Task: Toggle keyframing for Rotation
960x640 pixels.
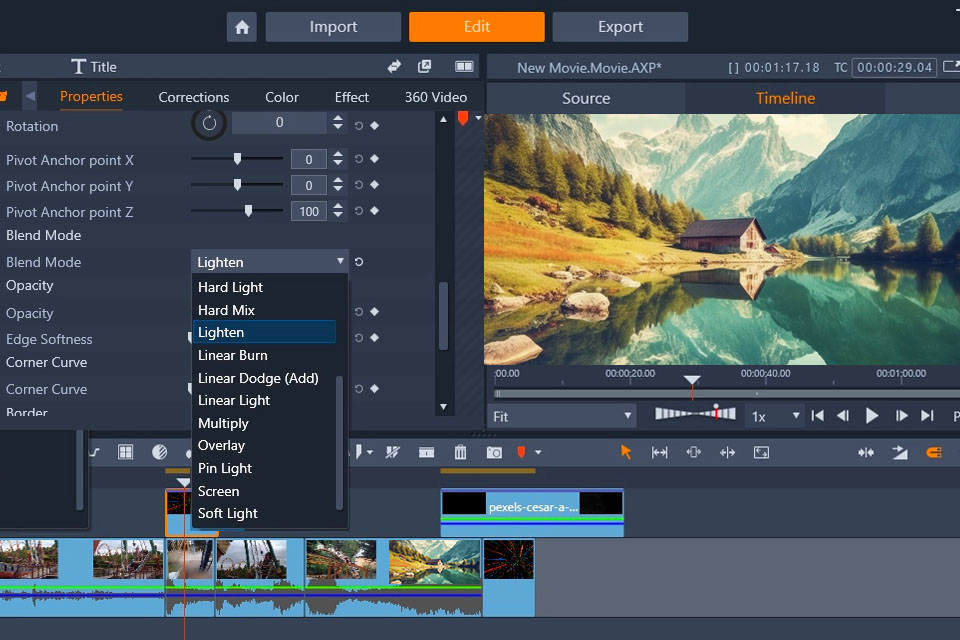Action: (x=375, y=126)
